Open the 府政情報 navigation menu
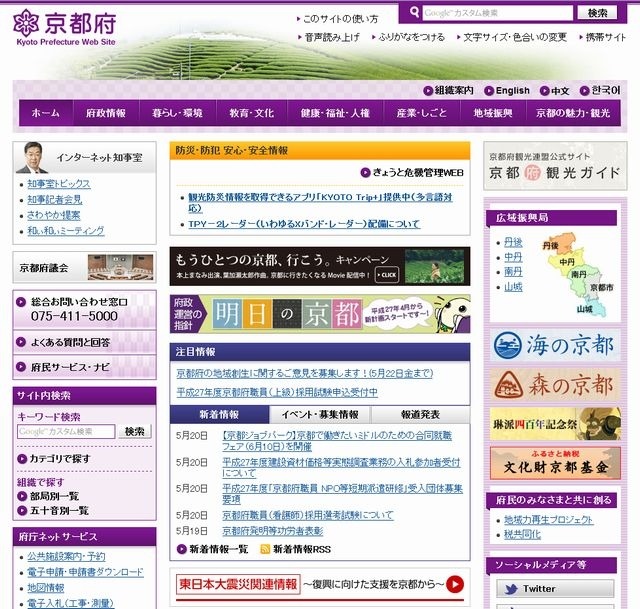The height and width of the screenshot is (609, 640). (106, 113)
